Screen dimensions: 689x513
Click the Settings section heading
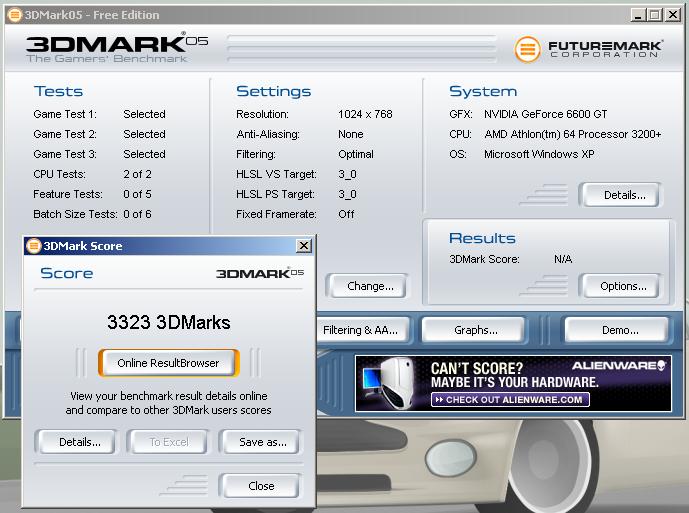pos(273,91)
